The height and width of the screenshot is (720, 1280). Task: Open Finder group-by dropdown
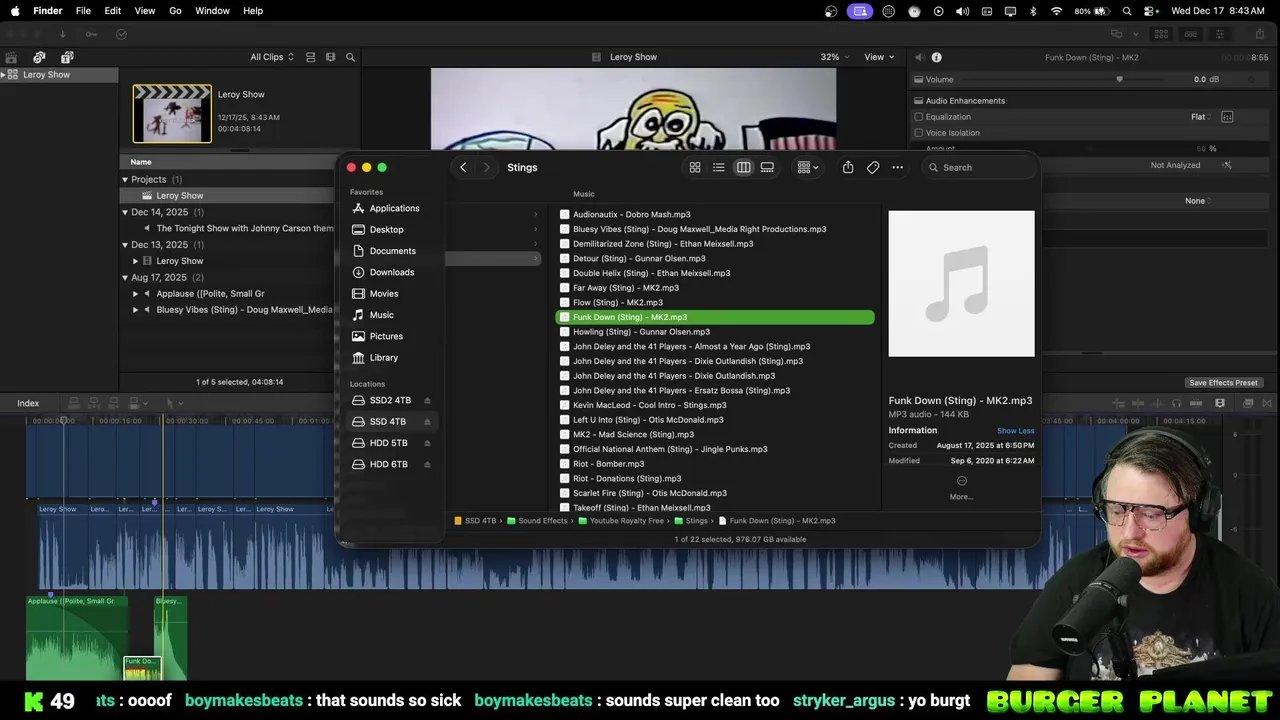[808, 167]
